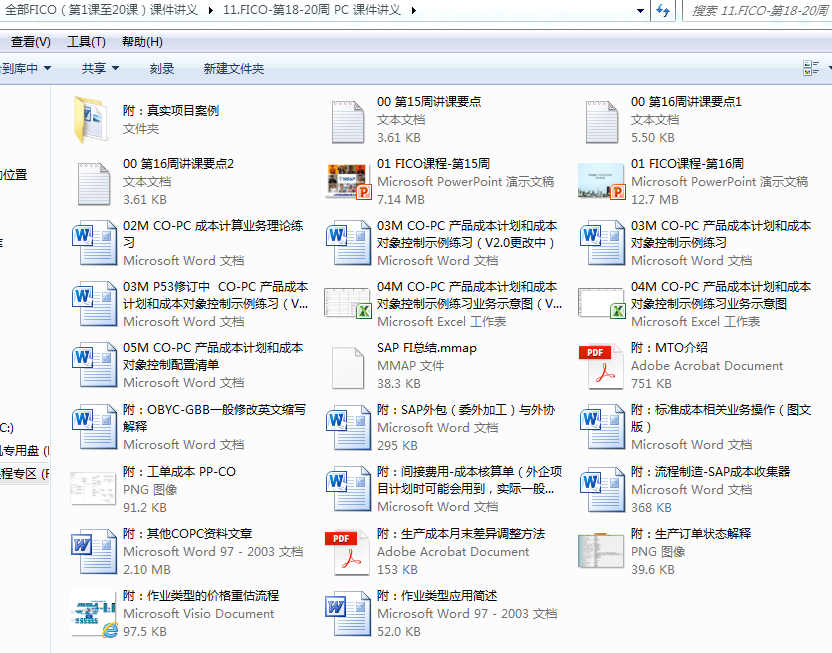Expand breadcrumb arrow after 全部FICO课件讲义
The height and width of the screenshot is (653, 832).
point(211,10)
